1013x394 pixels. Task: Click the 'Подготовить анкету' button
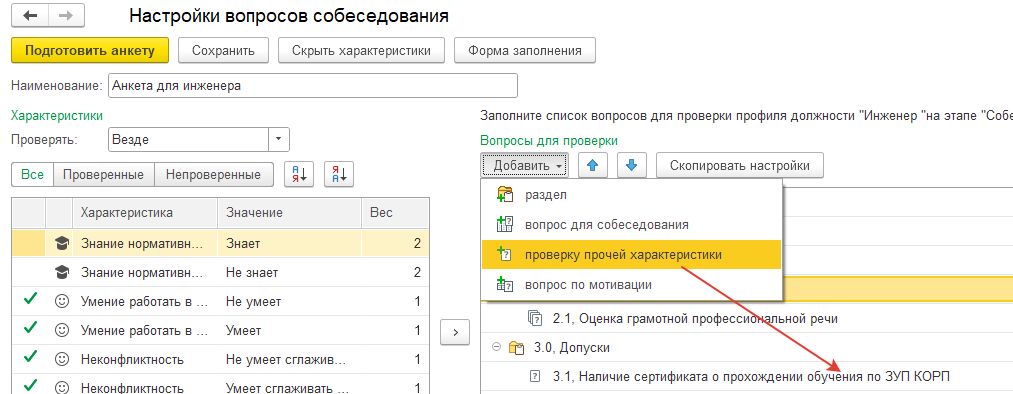pos(90,50)
